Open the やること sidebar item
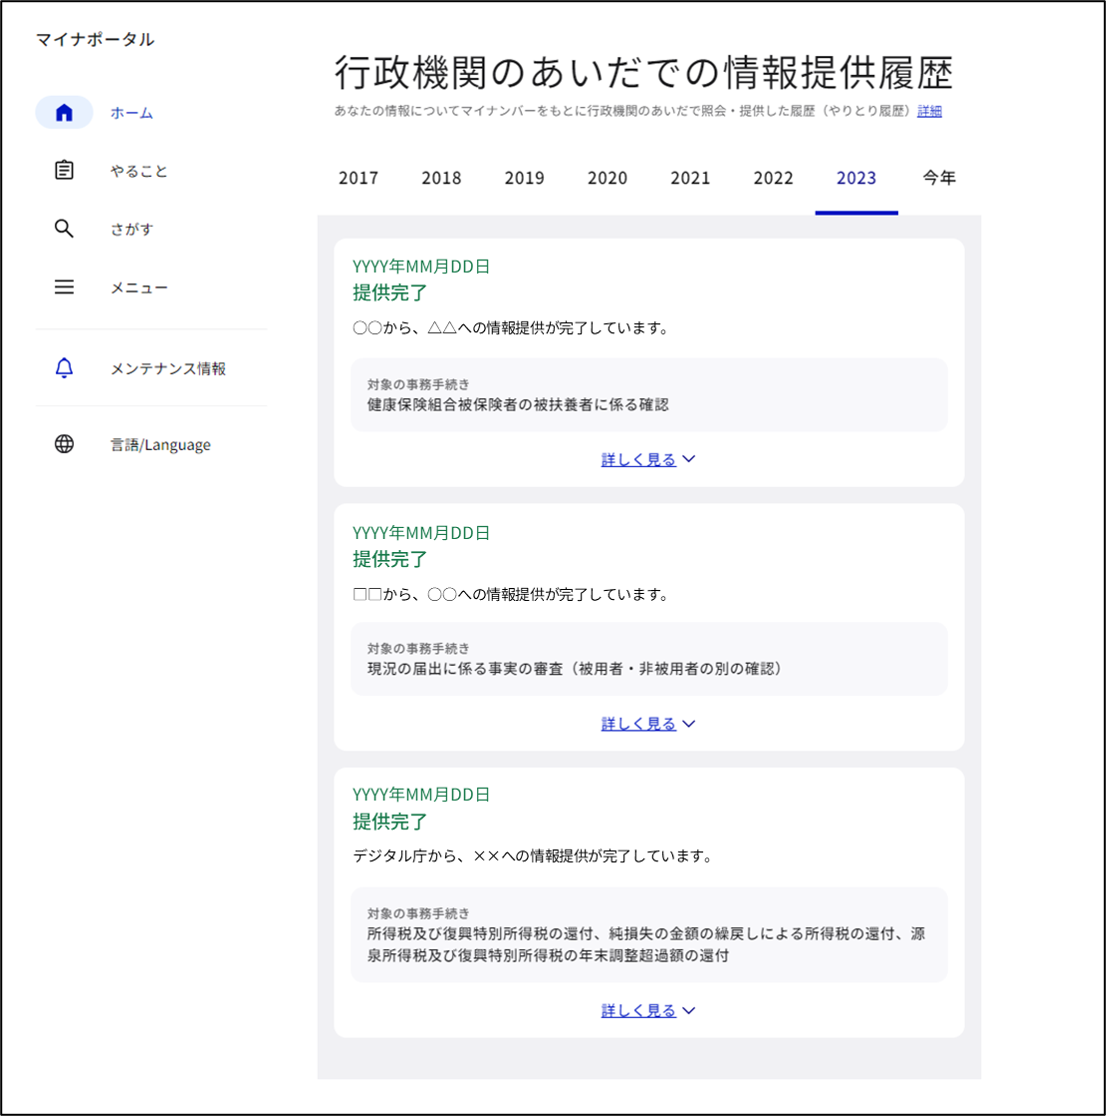1106x1116 pixels. pos(139,172)
